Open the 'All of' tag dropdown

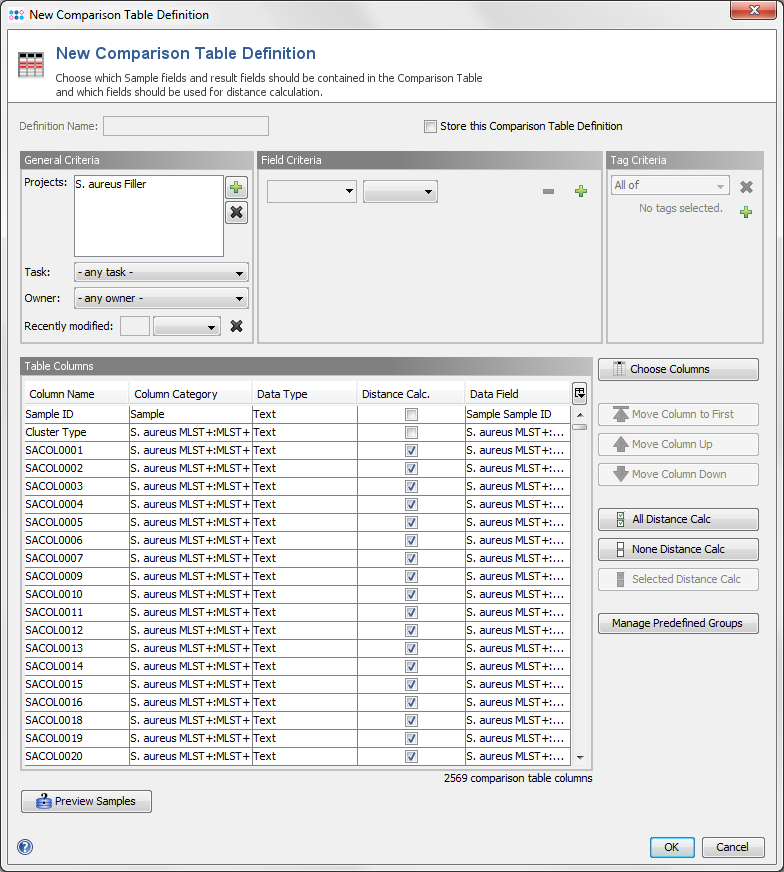click(x=670, y=185)
